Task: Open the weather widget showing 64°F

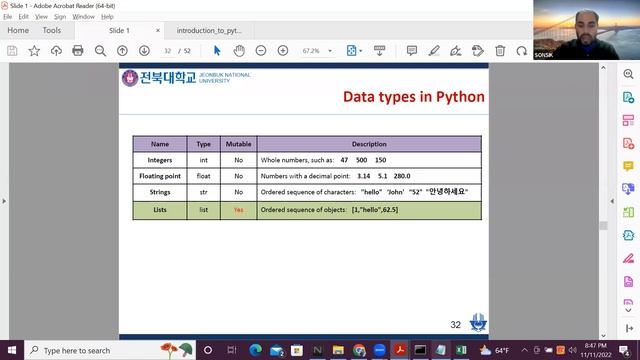Action: point(494,350)
